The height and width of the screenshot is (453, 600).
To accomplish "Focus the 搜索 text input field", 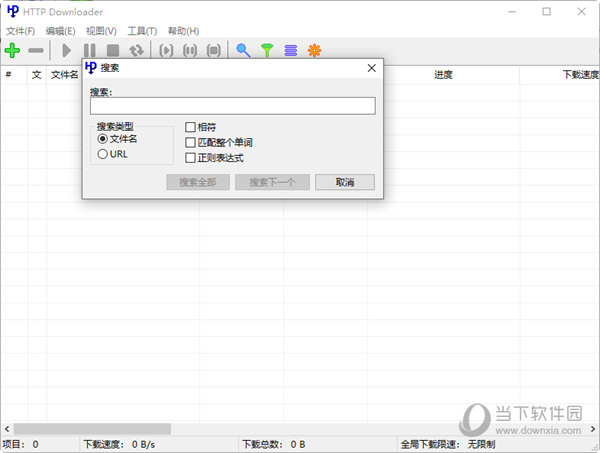I will click(233, 106).
